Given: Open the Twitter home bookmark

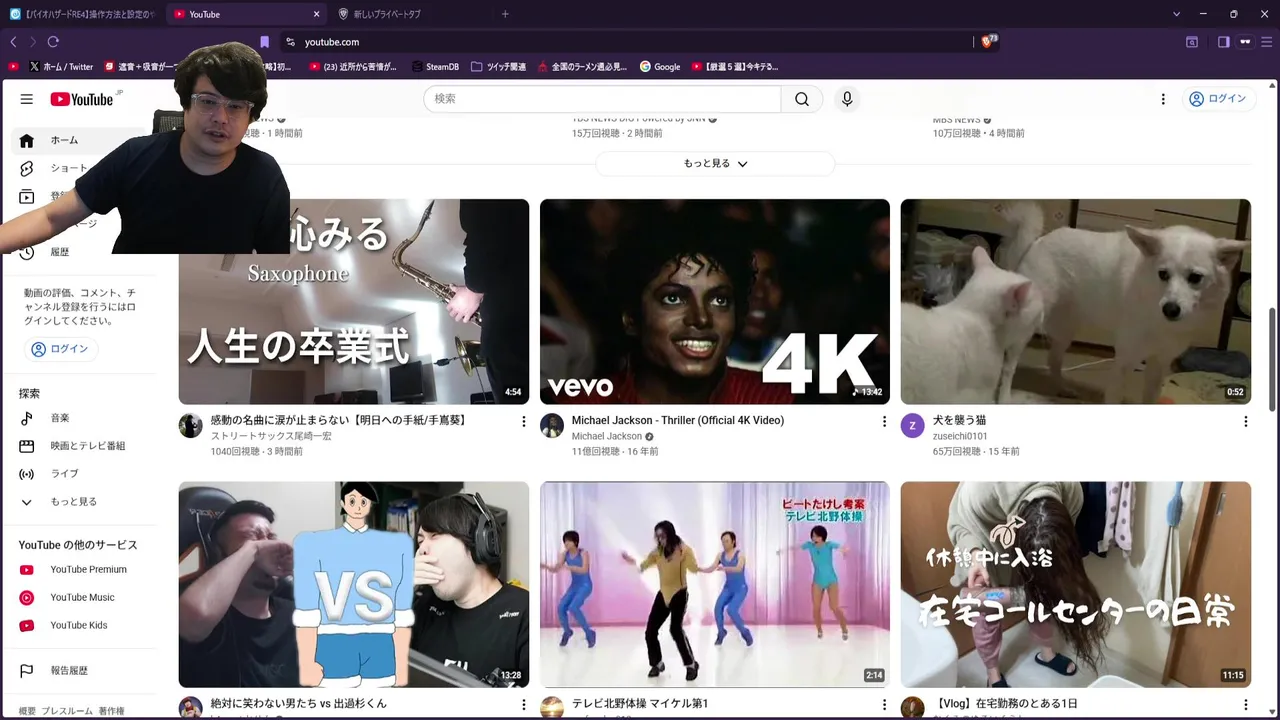Looking at the screenshot, I should 61,67.
